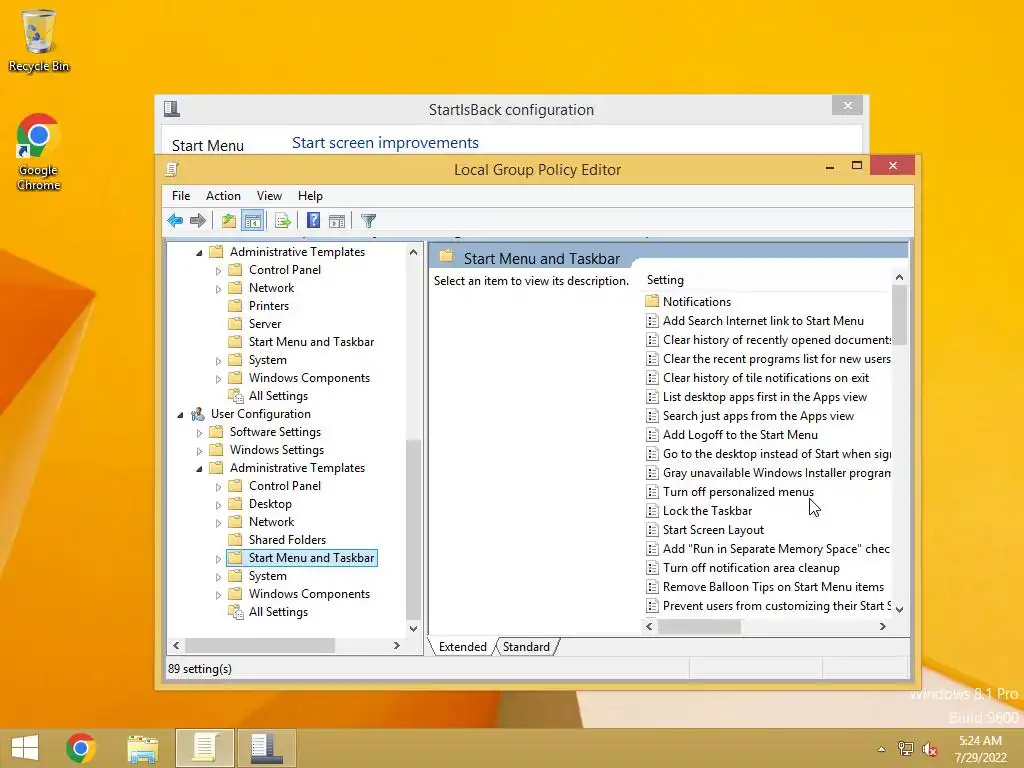Select Shared Folders in the tree
Viewport: 1024px width, 768px height.
click(287, 539)
